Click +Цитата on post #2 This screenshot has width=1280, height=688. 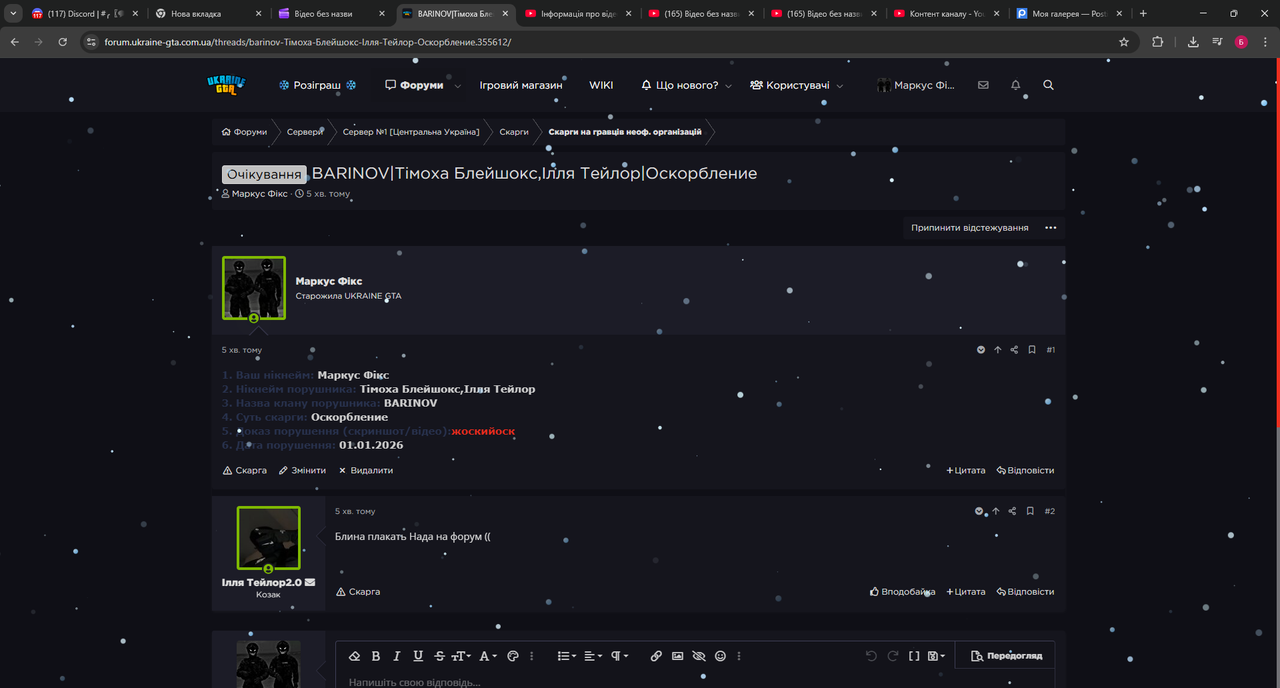tap(966, 592)
